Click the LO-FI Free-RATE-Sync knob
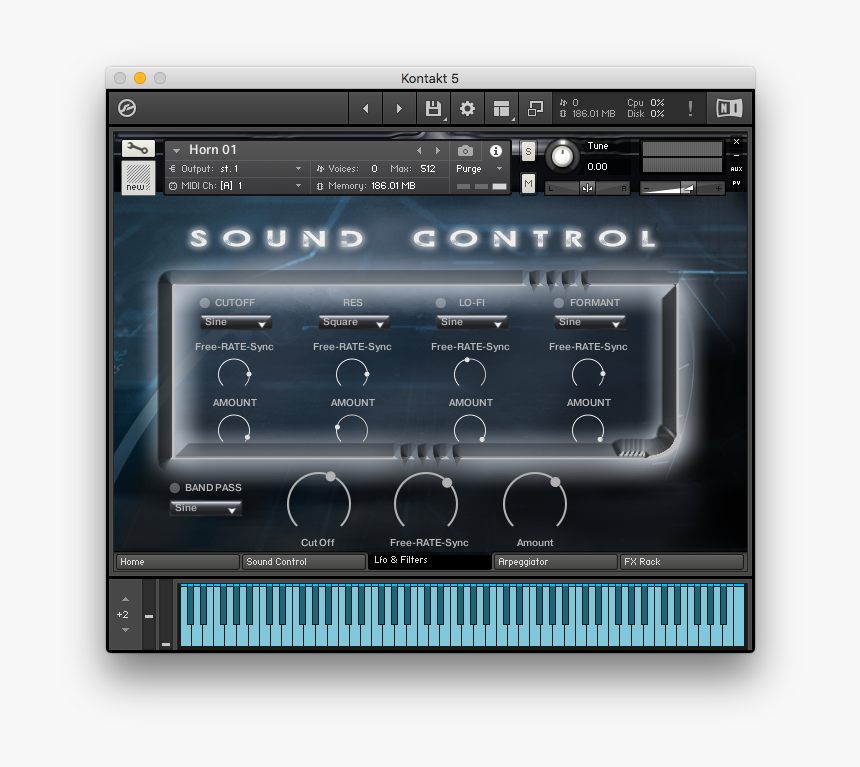Image resolution: width=860 pixels, height=767 pixels. click(x=470, y=373)
